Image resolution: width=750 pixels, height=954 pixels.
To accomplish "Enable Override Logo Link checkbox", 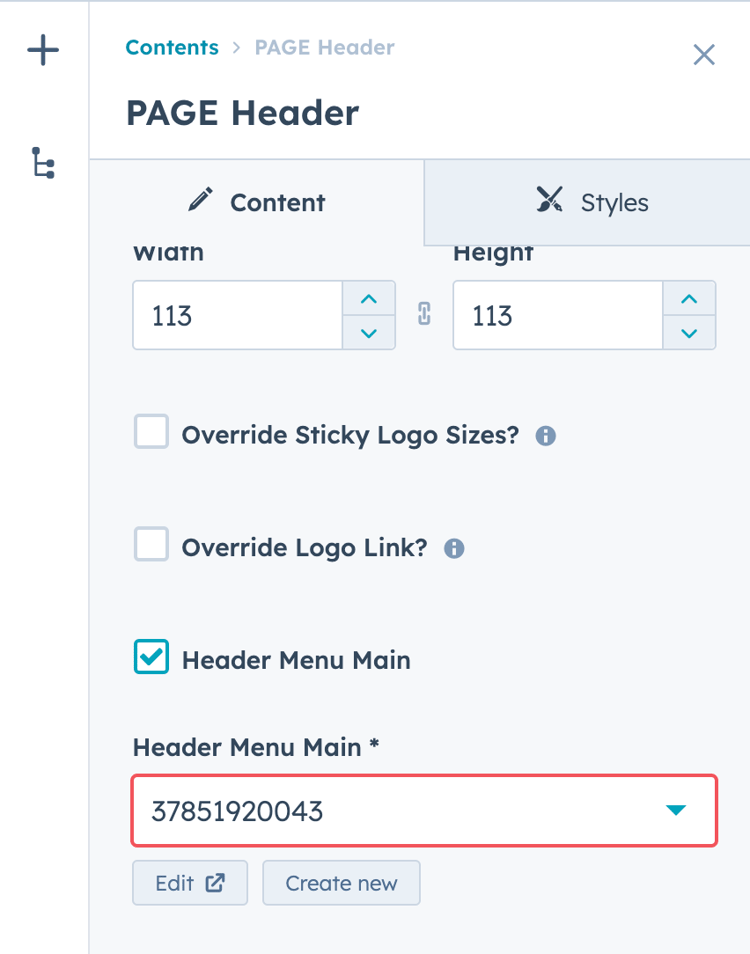I will 152,545.
